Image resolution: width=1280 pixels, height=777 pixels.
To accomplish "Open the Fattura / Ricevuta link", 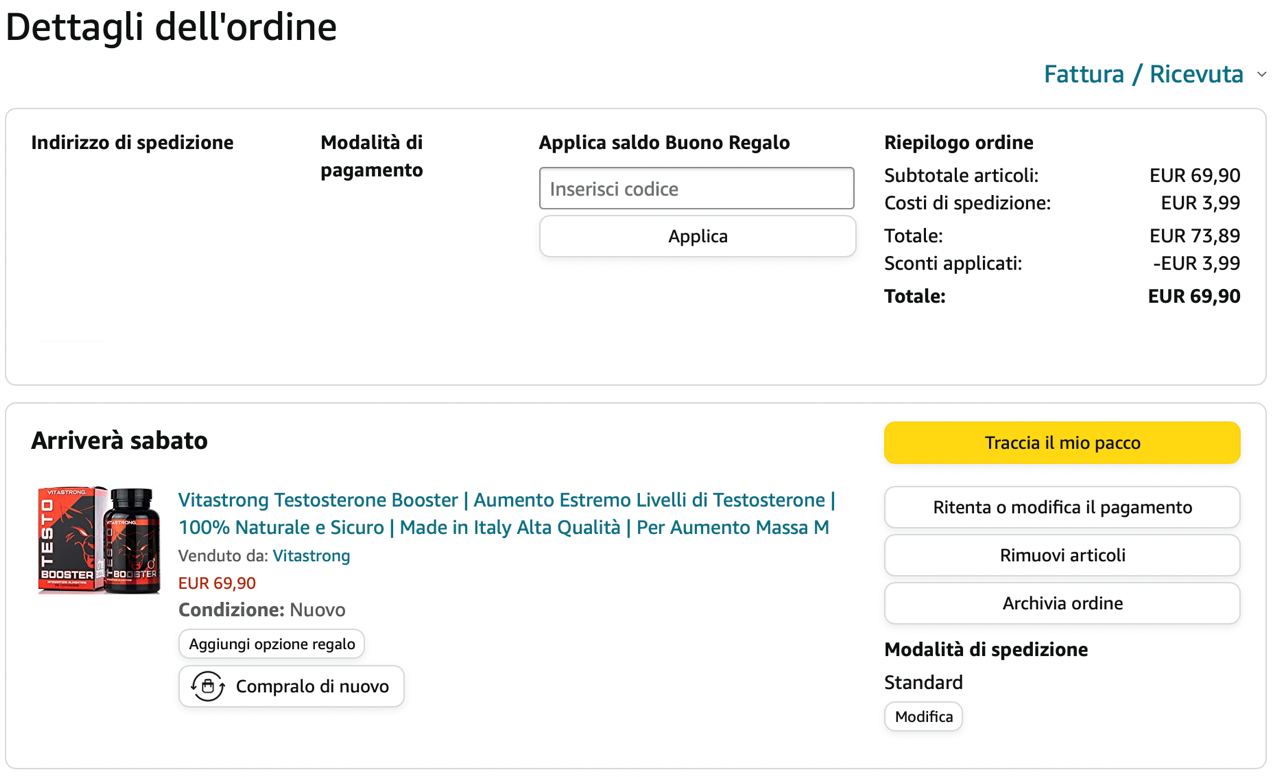I will [1143, 74].
